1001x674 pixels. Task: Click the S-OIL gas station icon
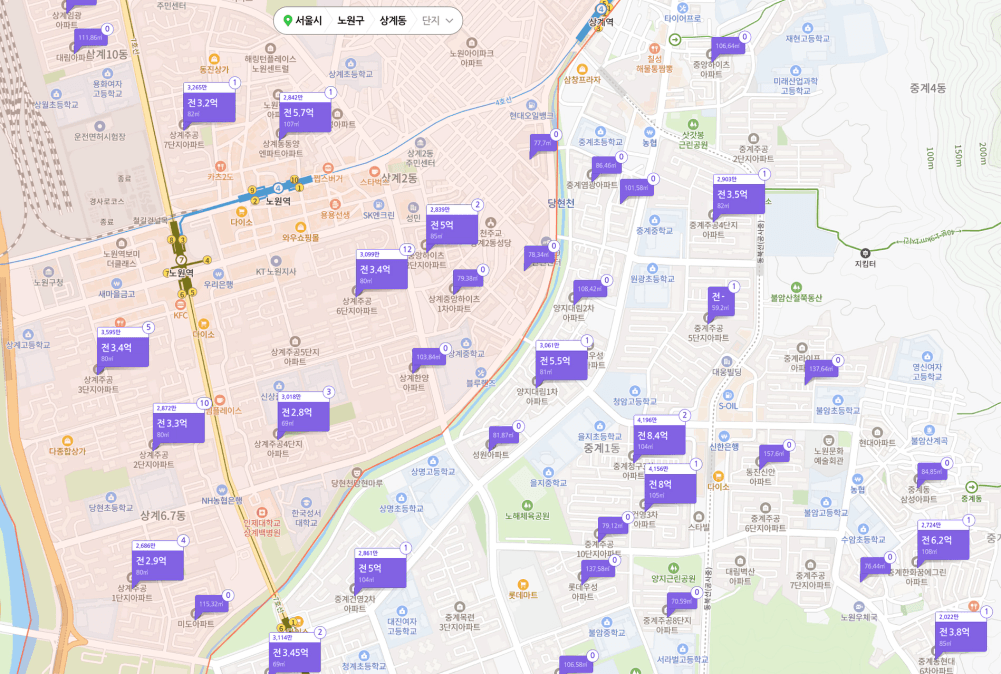[x=727, y=394]
